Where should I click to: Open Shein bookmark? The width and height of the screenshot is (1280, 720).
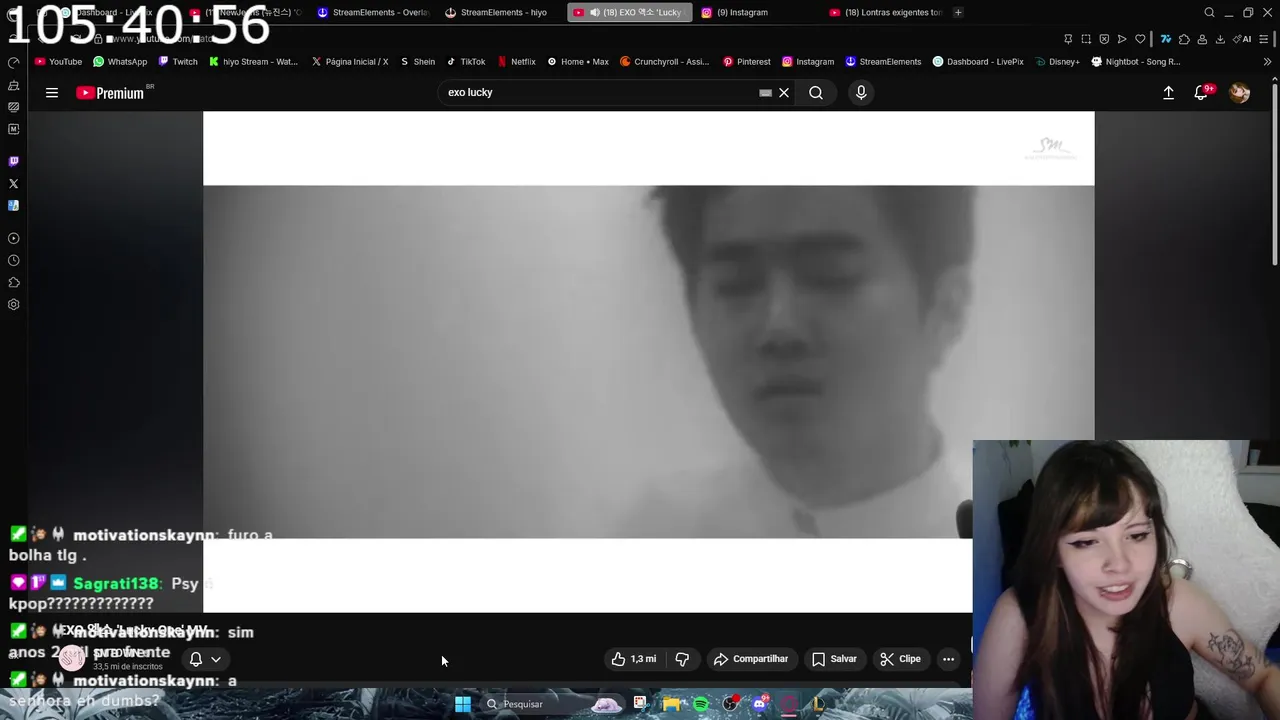[x=417, y=61]
